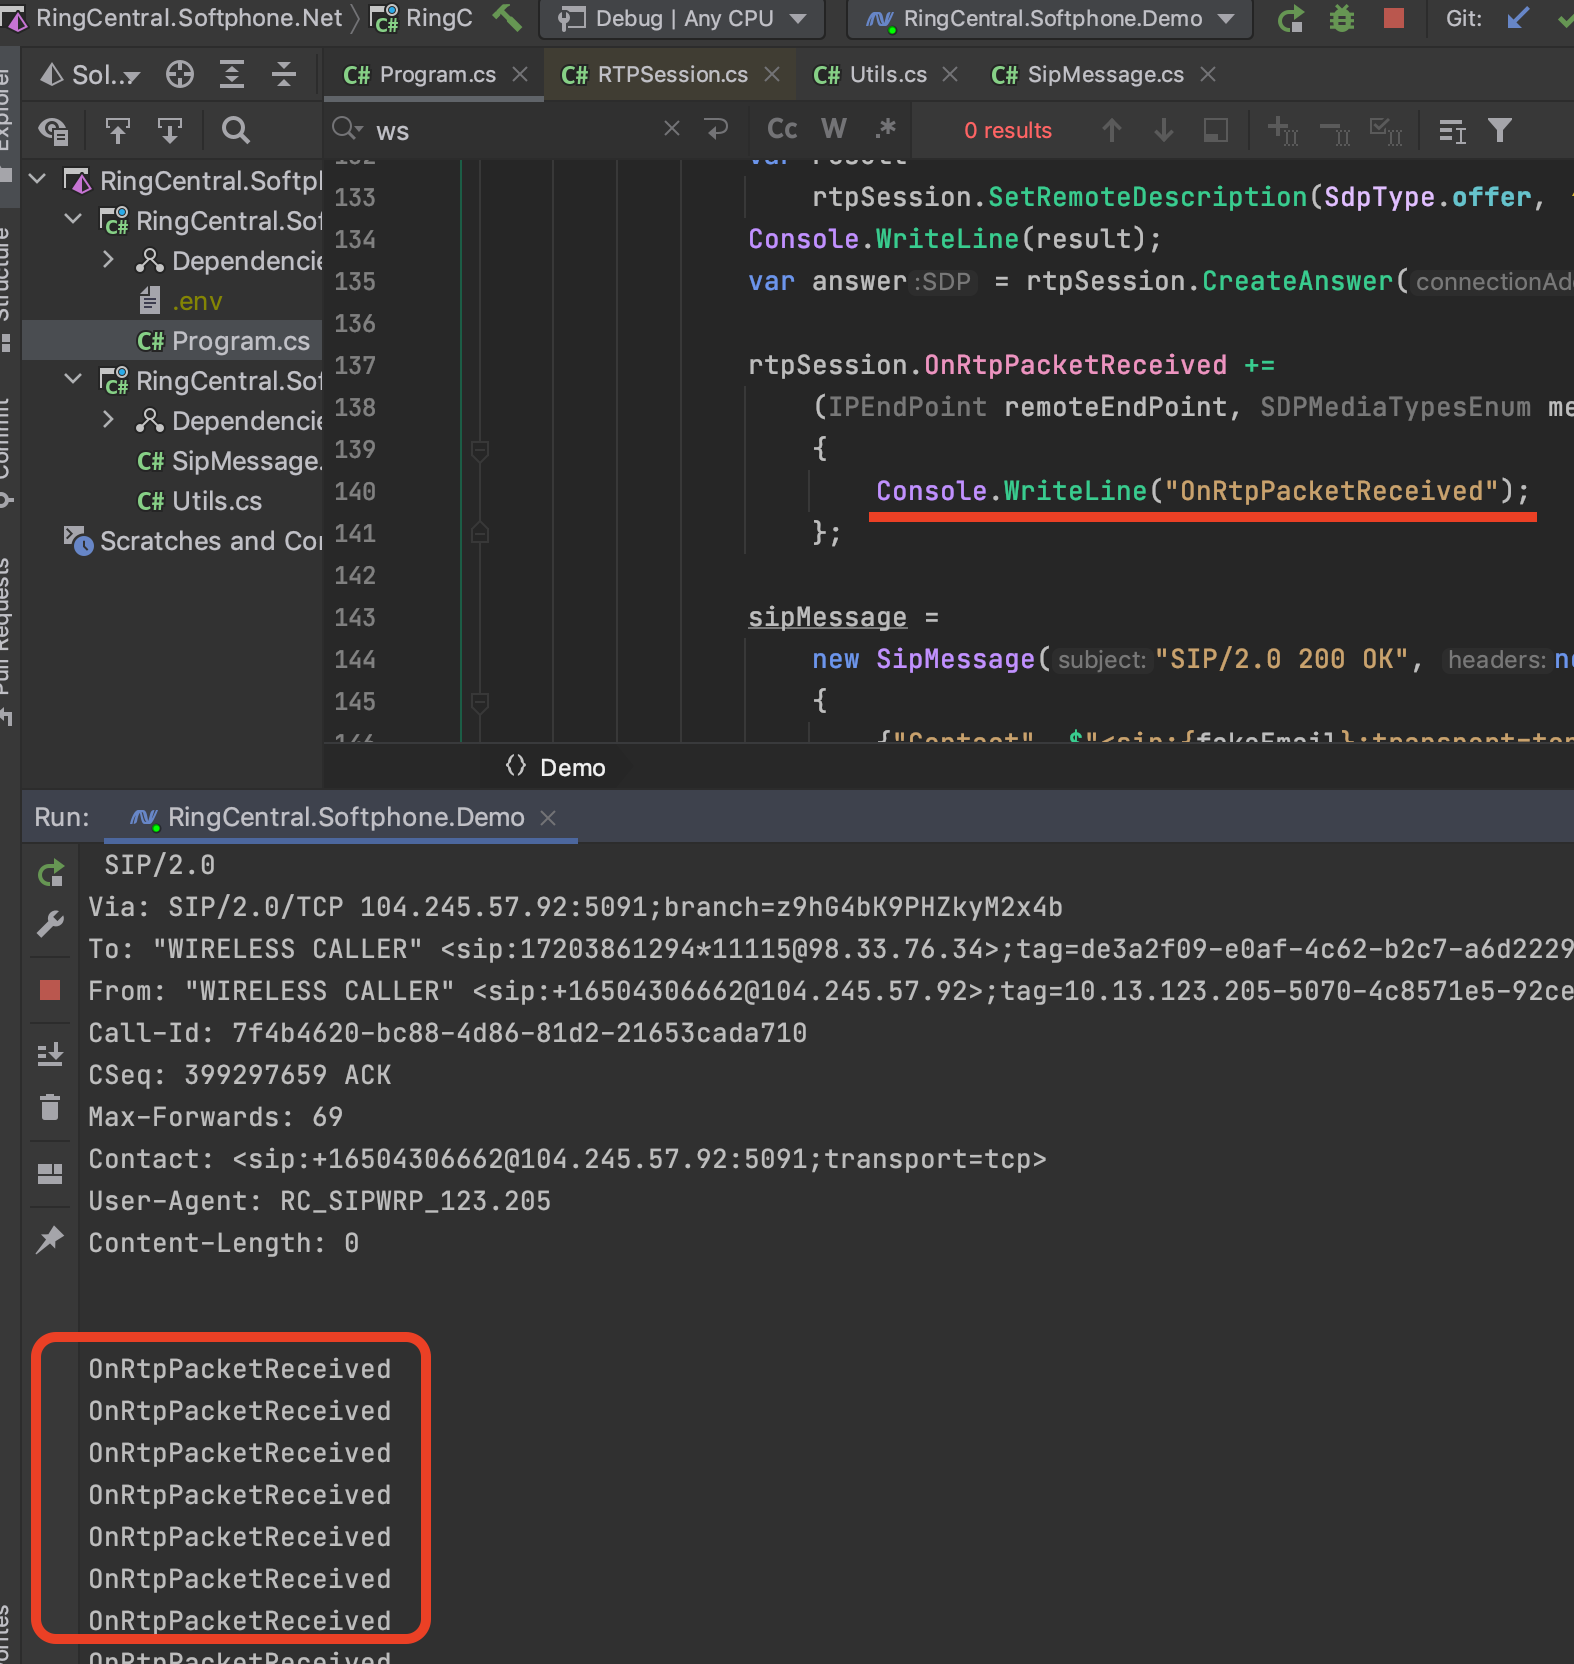The height and width of the screenshot is (1664, 1574).
Task: Click the layout icon in Run panel
Action: click(50, 1174)
